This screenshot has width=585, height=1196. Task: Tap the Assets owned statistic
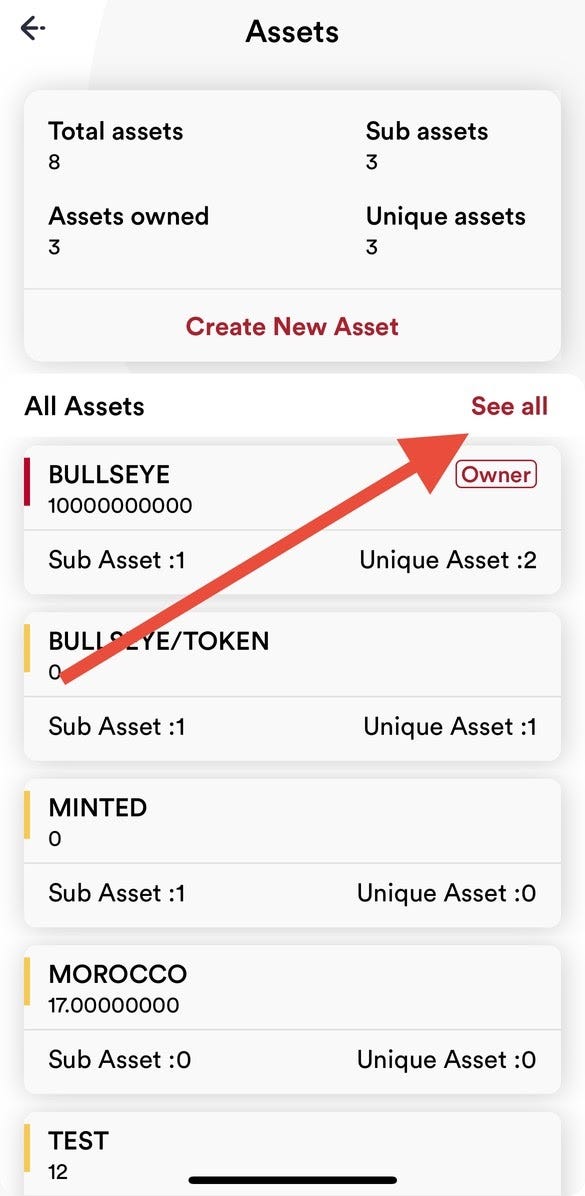[x=128, y=230]
